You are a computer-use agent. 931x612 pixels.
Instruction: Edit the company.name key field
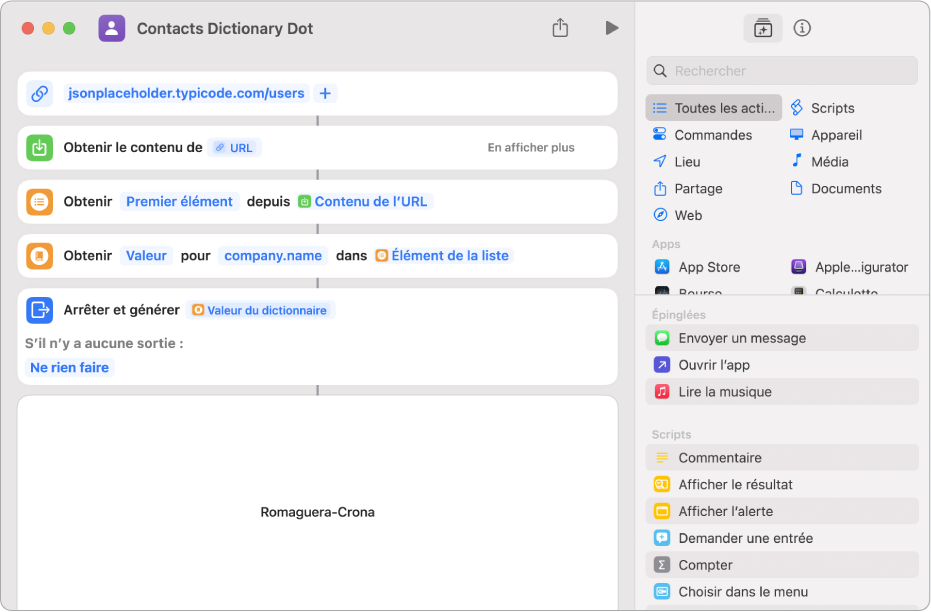coord(273,255)
